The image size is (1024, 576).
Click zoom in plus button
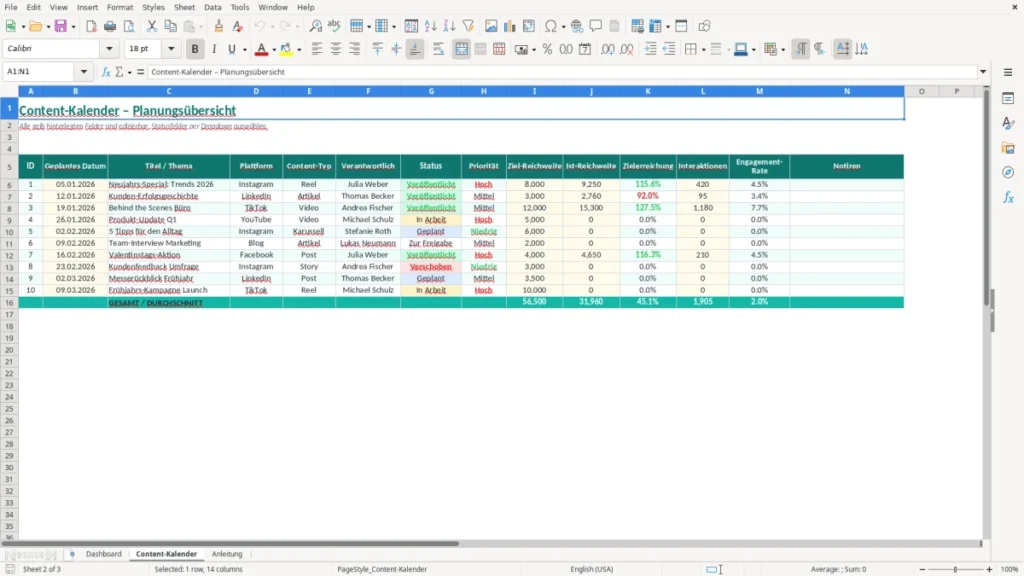[x=989, y=569]
